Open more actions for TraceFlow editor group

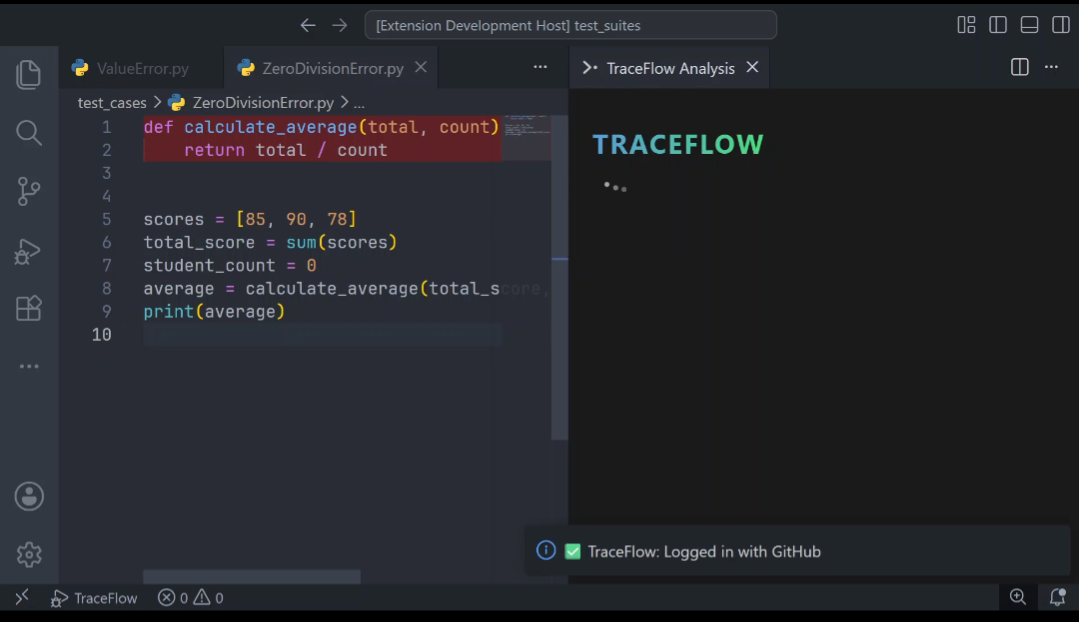1051,67
